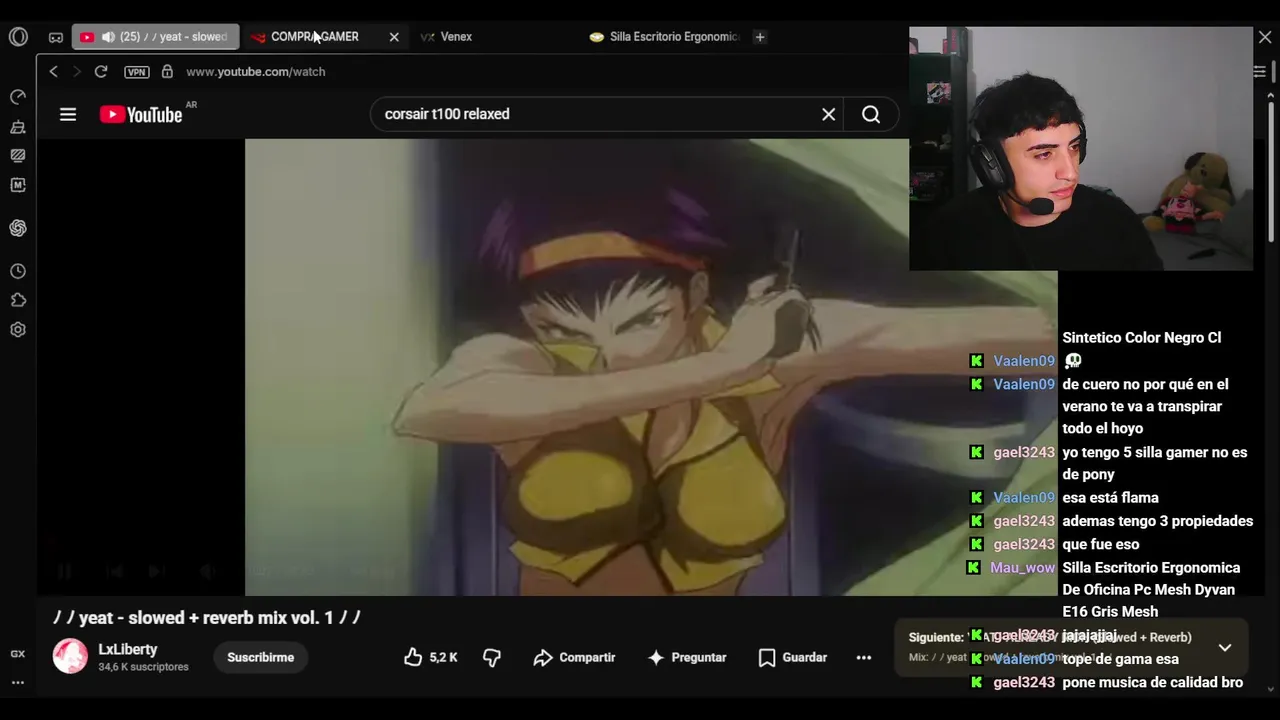Toggle the VPN badge in the address bar

click(x=137, y=72)
